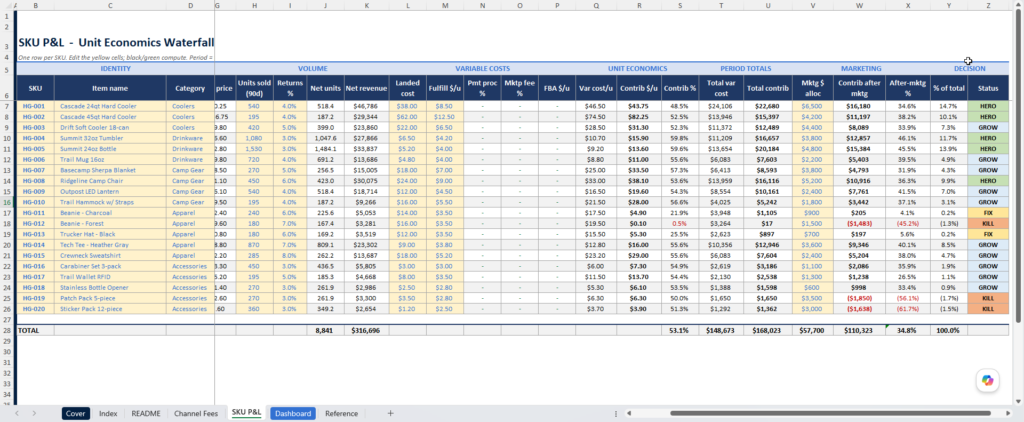Select total Mktg alloc $57,700
The width and height of the screenshot is (1024, 422).
point(812,331)
